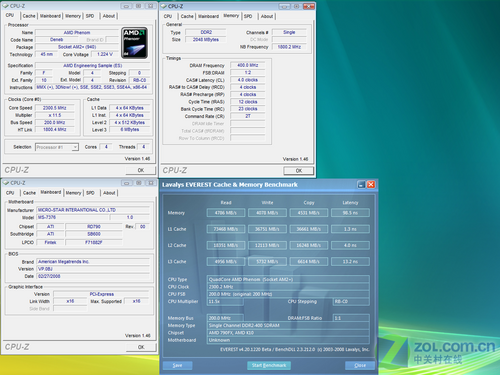Click the Chipset AMD 790FX field in EVEREST
Image resolution: width=500 pixels, height=375 pixels.
288,333
